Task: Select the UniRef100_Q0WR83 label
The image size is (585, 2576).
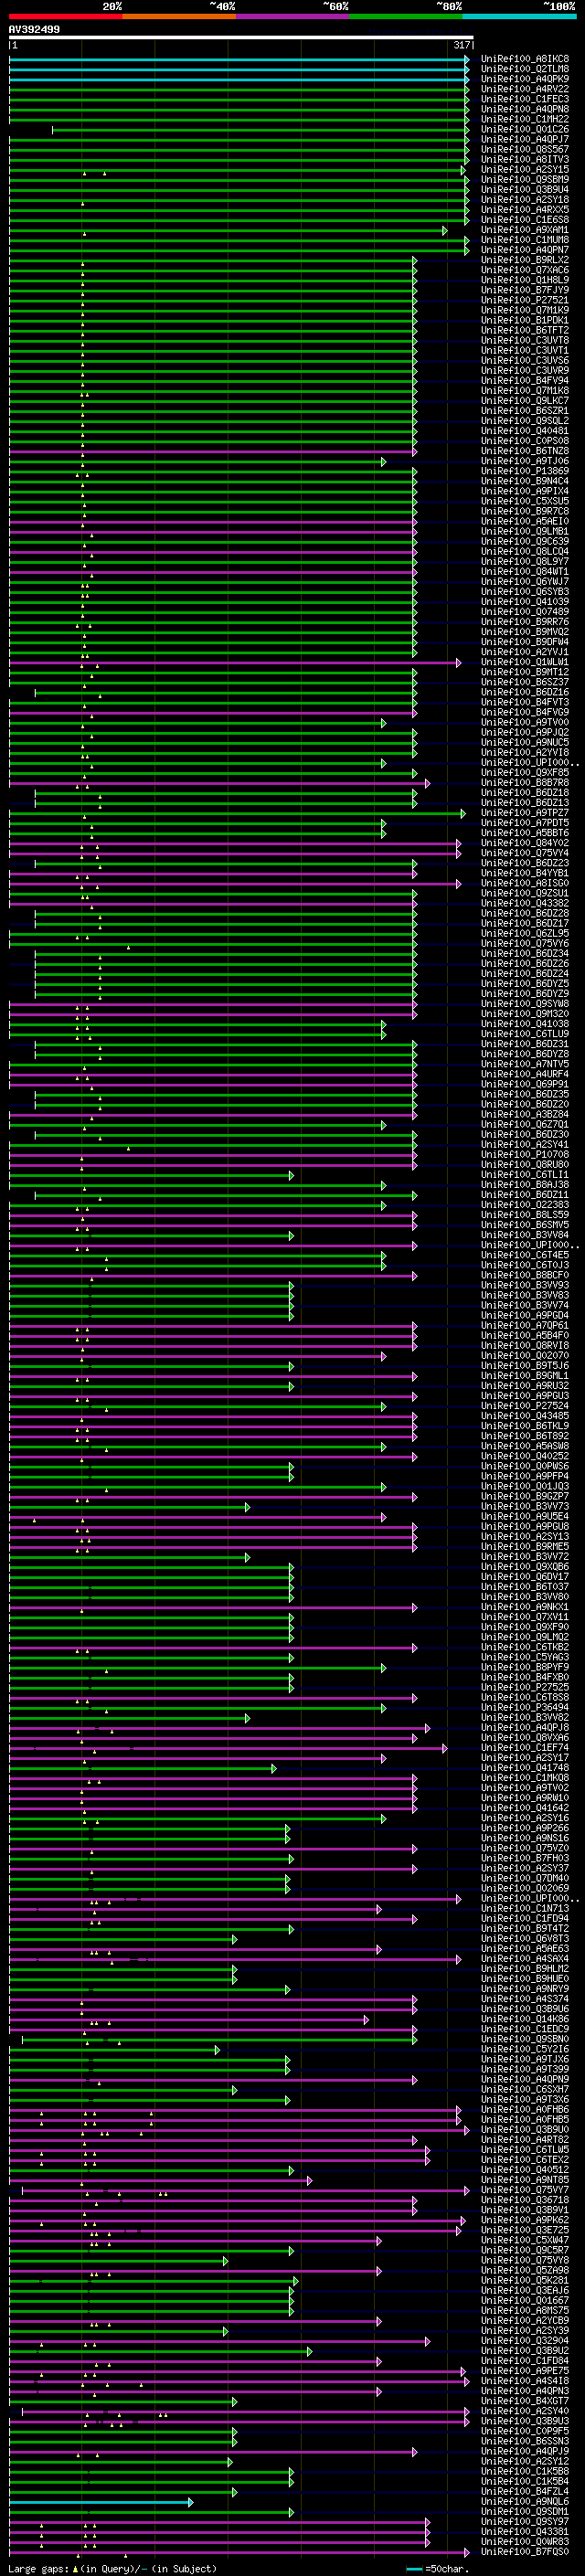Action: click(525, 2541)
